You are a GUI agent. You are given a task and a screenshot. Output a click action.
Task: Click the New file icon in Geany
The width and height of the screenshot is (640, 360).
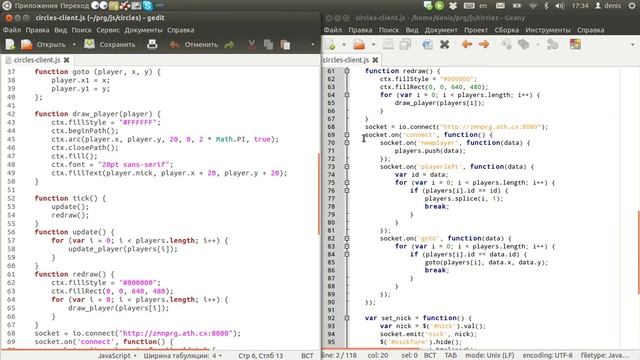point(330,44)
